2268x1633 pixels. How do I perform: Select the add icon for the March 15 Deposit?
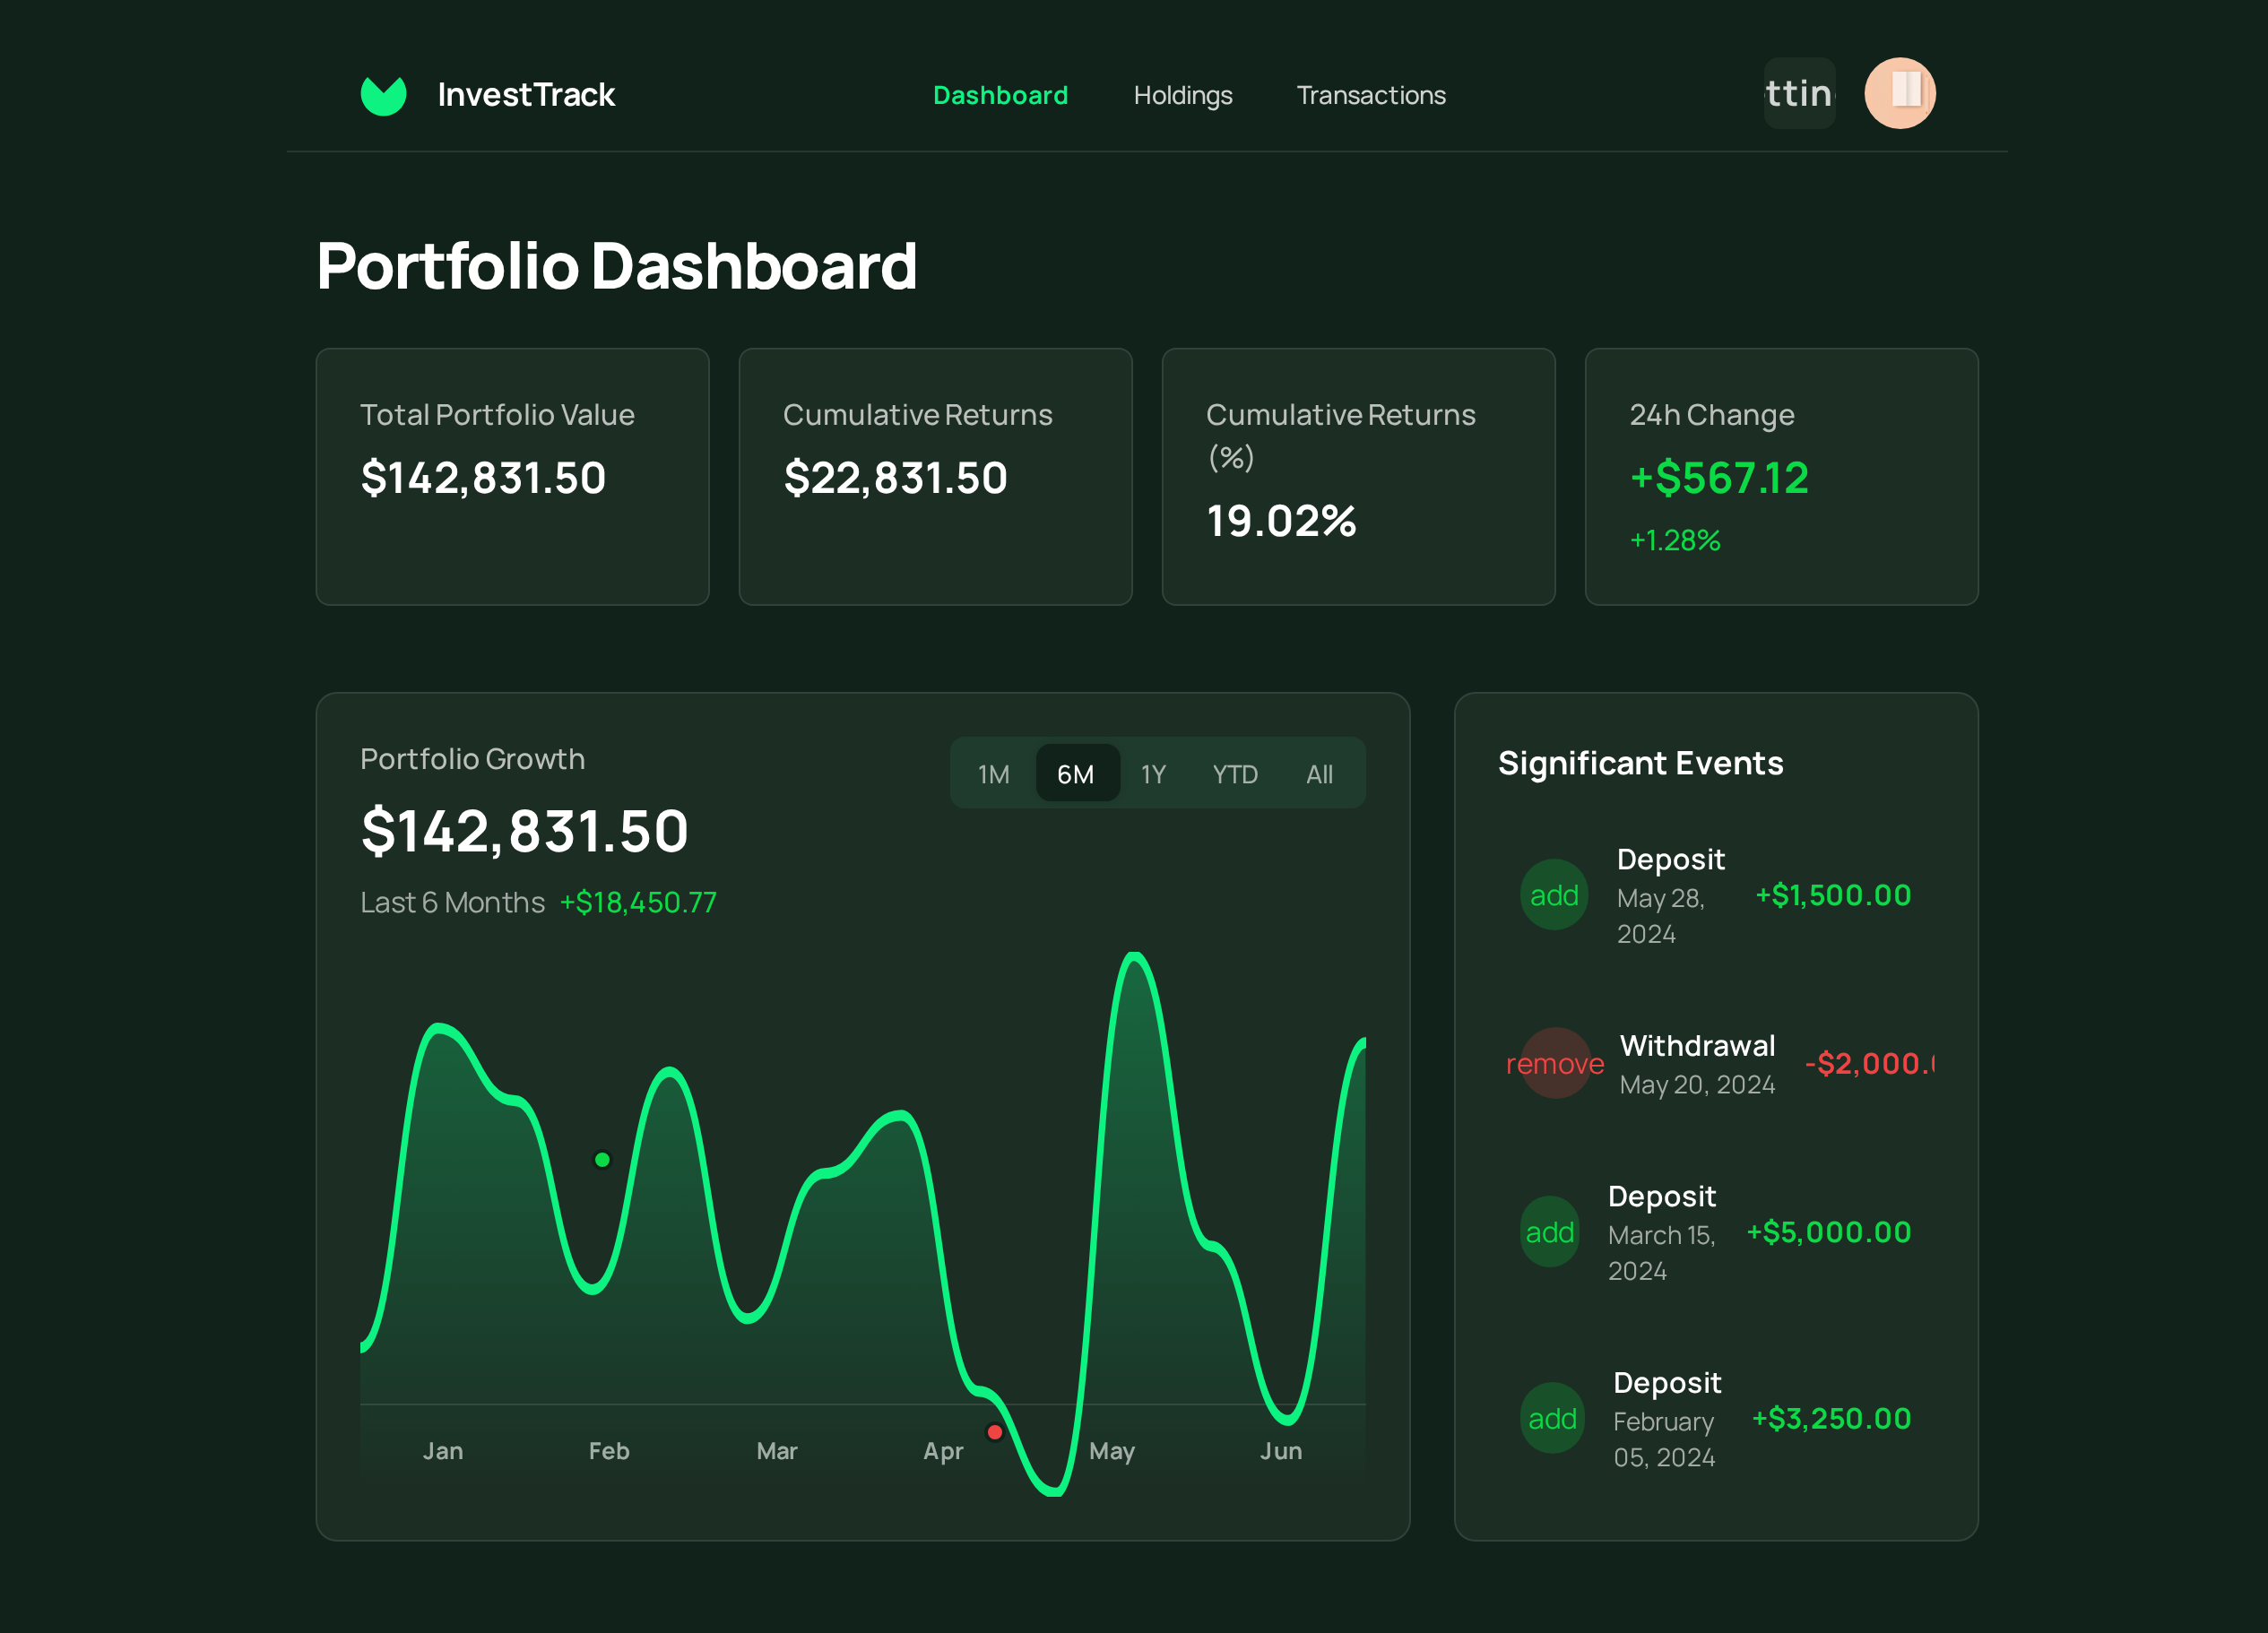coord(1549,1231)
